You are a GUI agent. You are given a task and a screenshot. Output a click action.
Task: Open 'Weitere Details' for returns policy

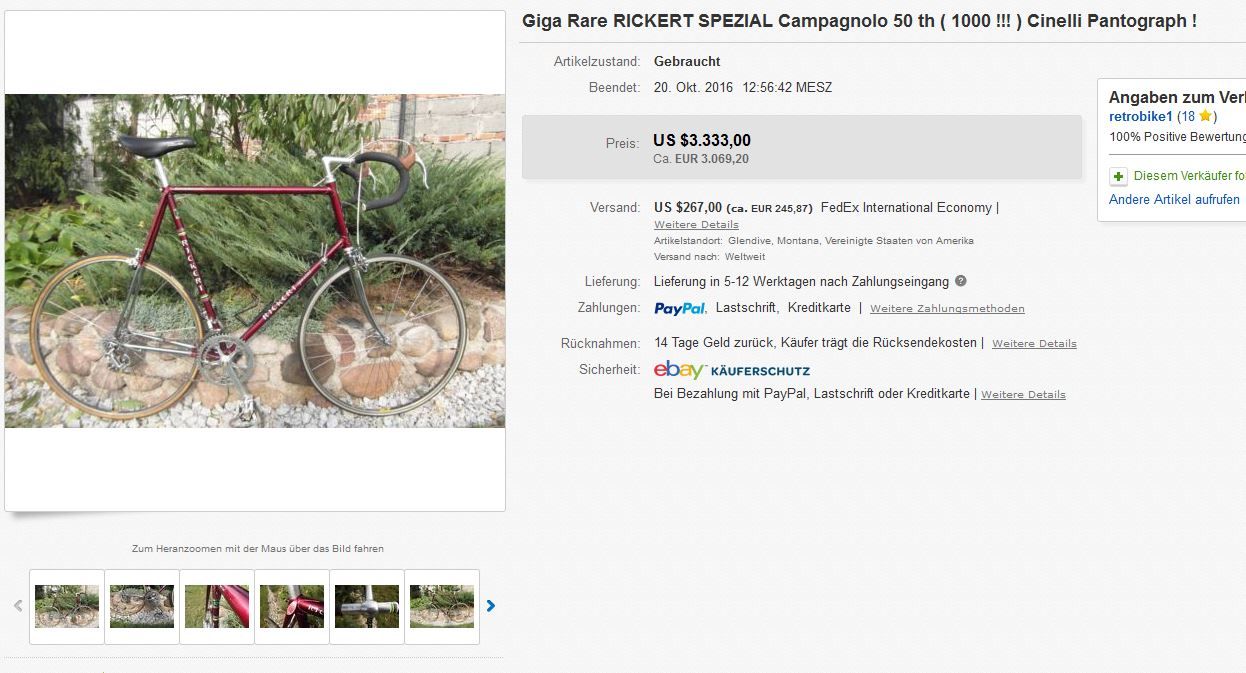point(1034,344)
